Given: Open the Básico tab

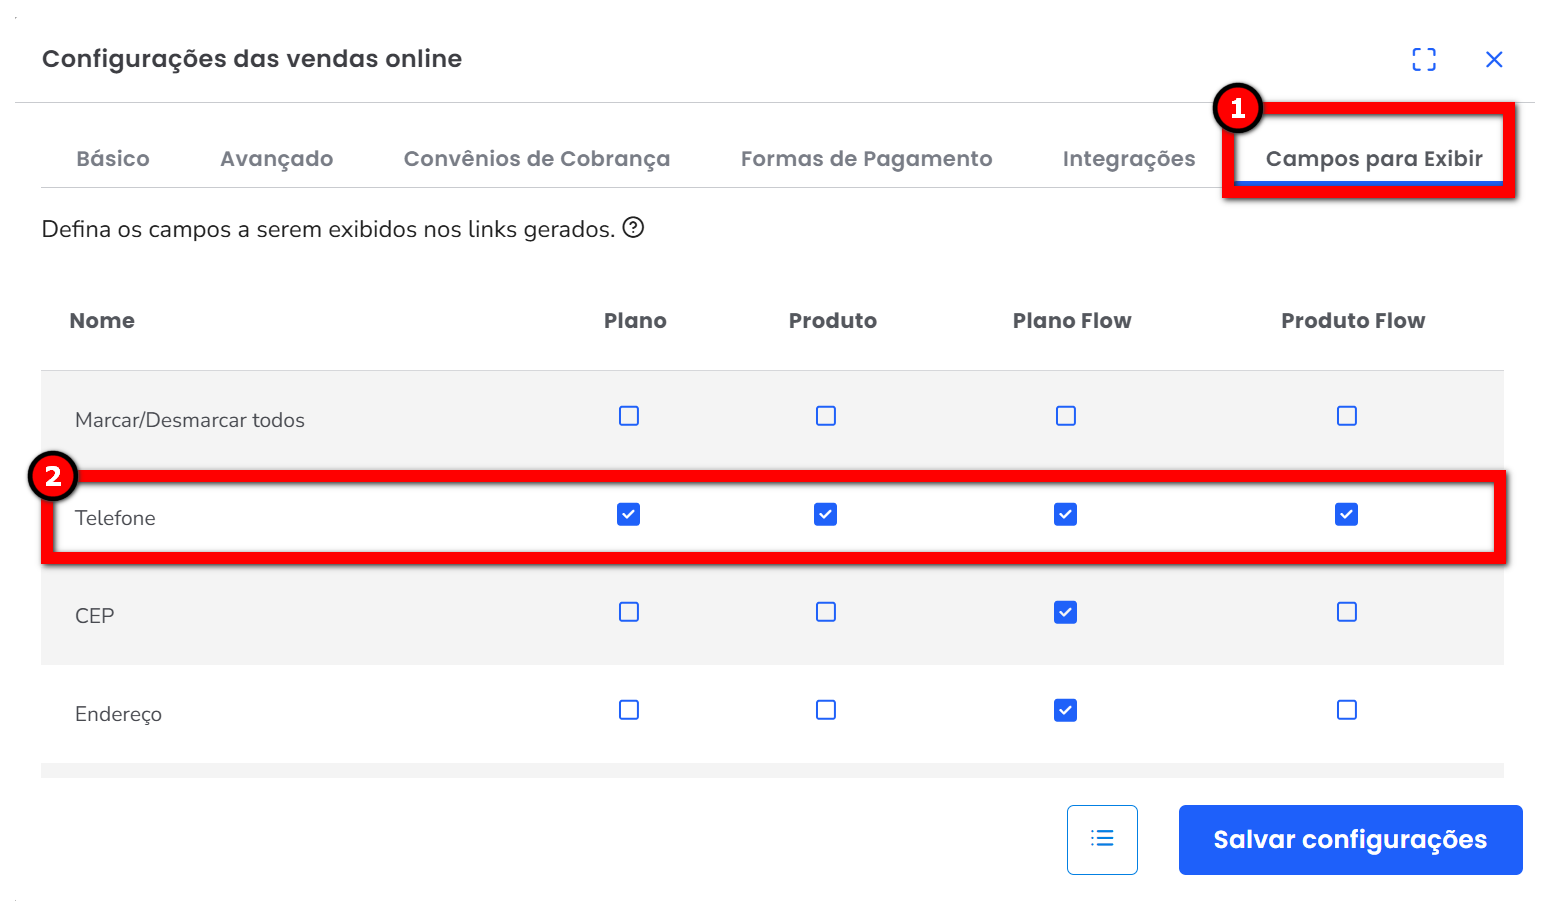Looking at the screenshot, I should point(113,159).
